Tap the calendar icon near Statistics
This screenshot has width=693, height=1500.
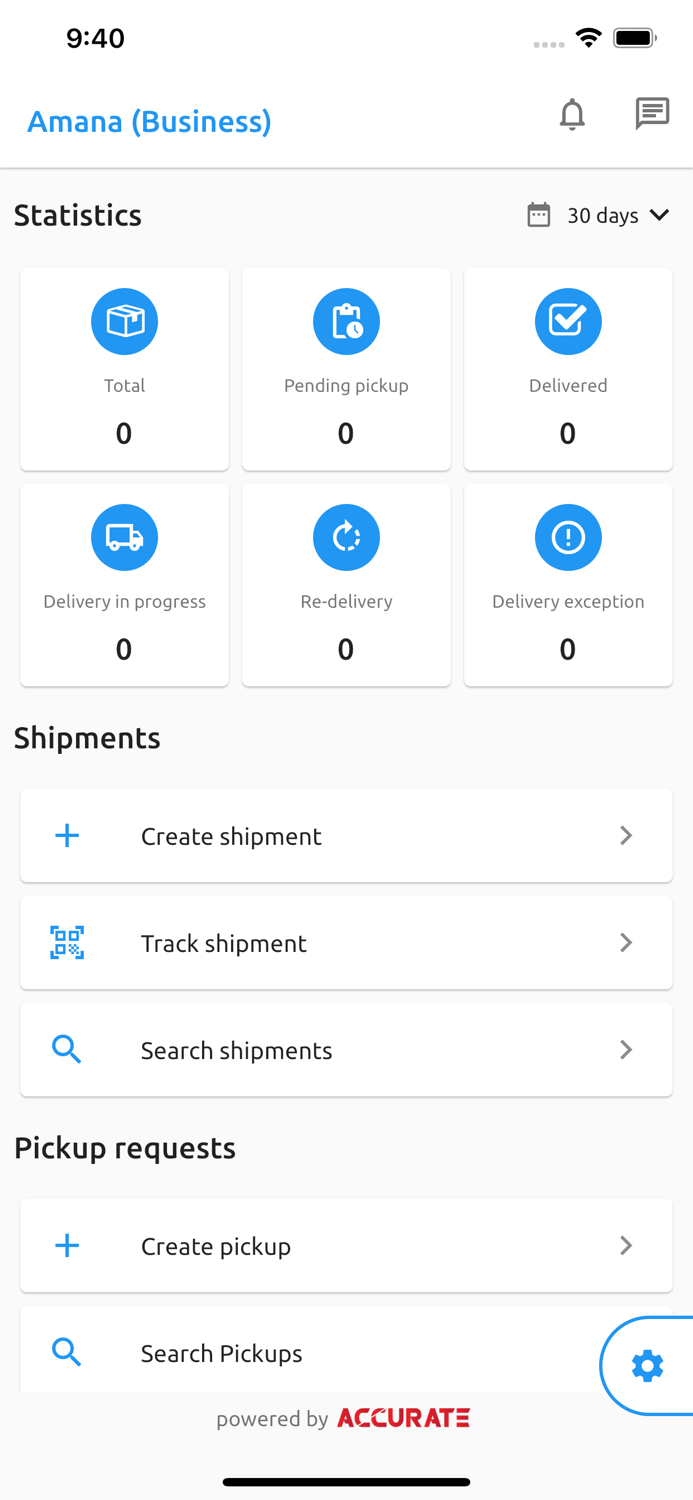(538, 214)
